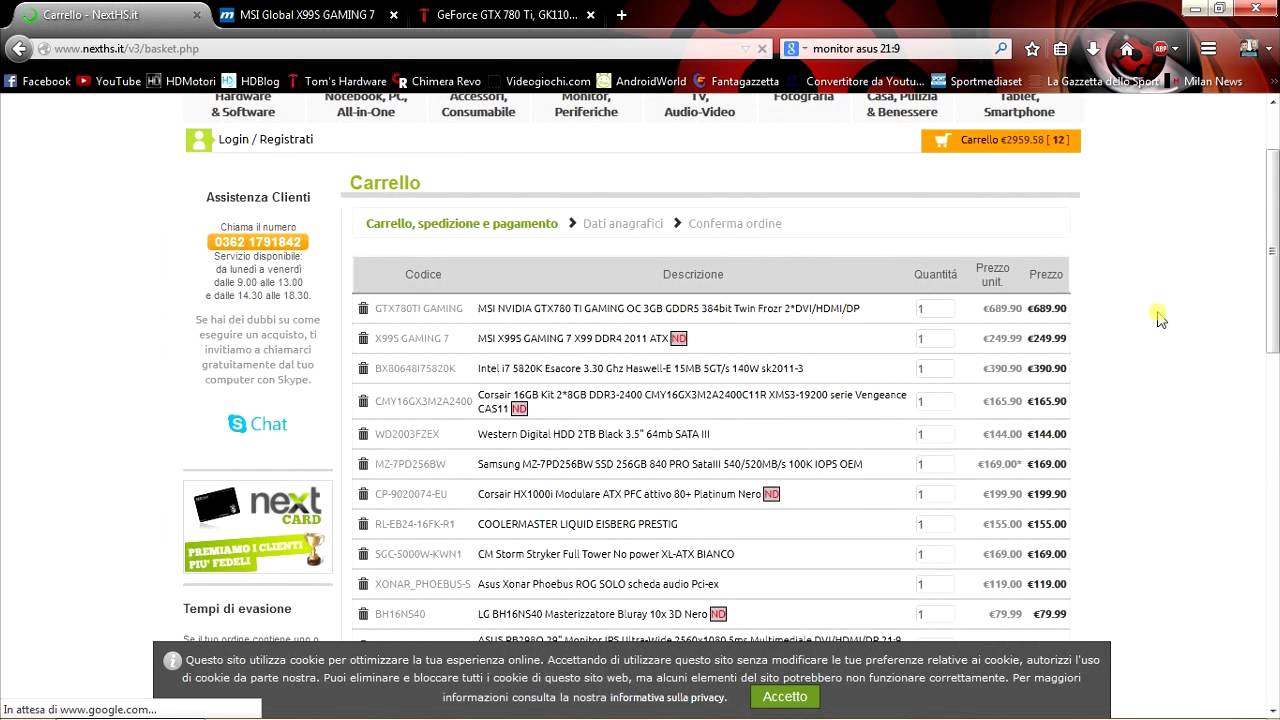This screenshot has width=1280, height=720.
Task: Open the address bar history dropdown arrow
Action: (x=745, y=48)
